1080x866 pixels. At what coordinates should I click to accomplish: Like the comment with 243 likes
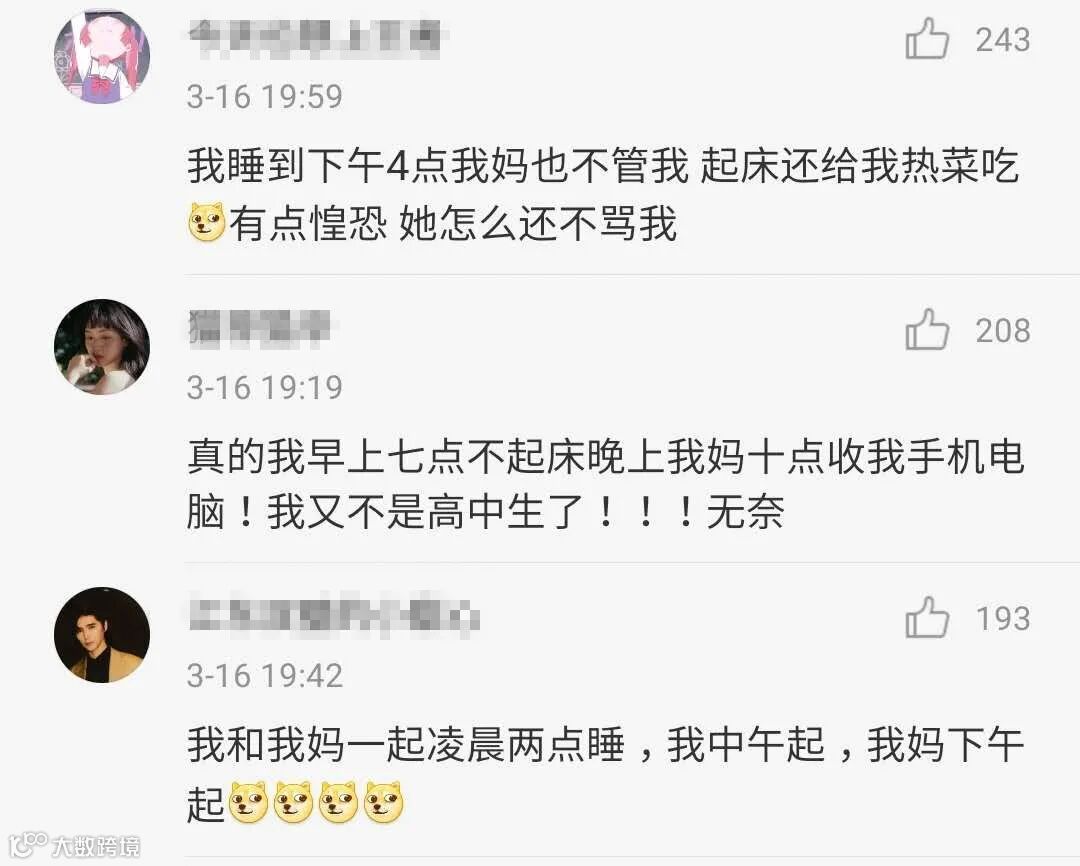click(927, 39)
